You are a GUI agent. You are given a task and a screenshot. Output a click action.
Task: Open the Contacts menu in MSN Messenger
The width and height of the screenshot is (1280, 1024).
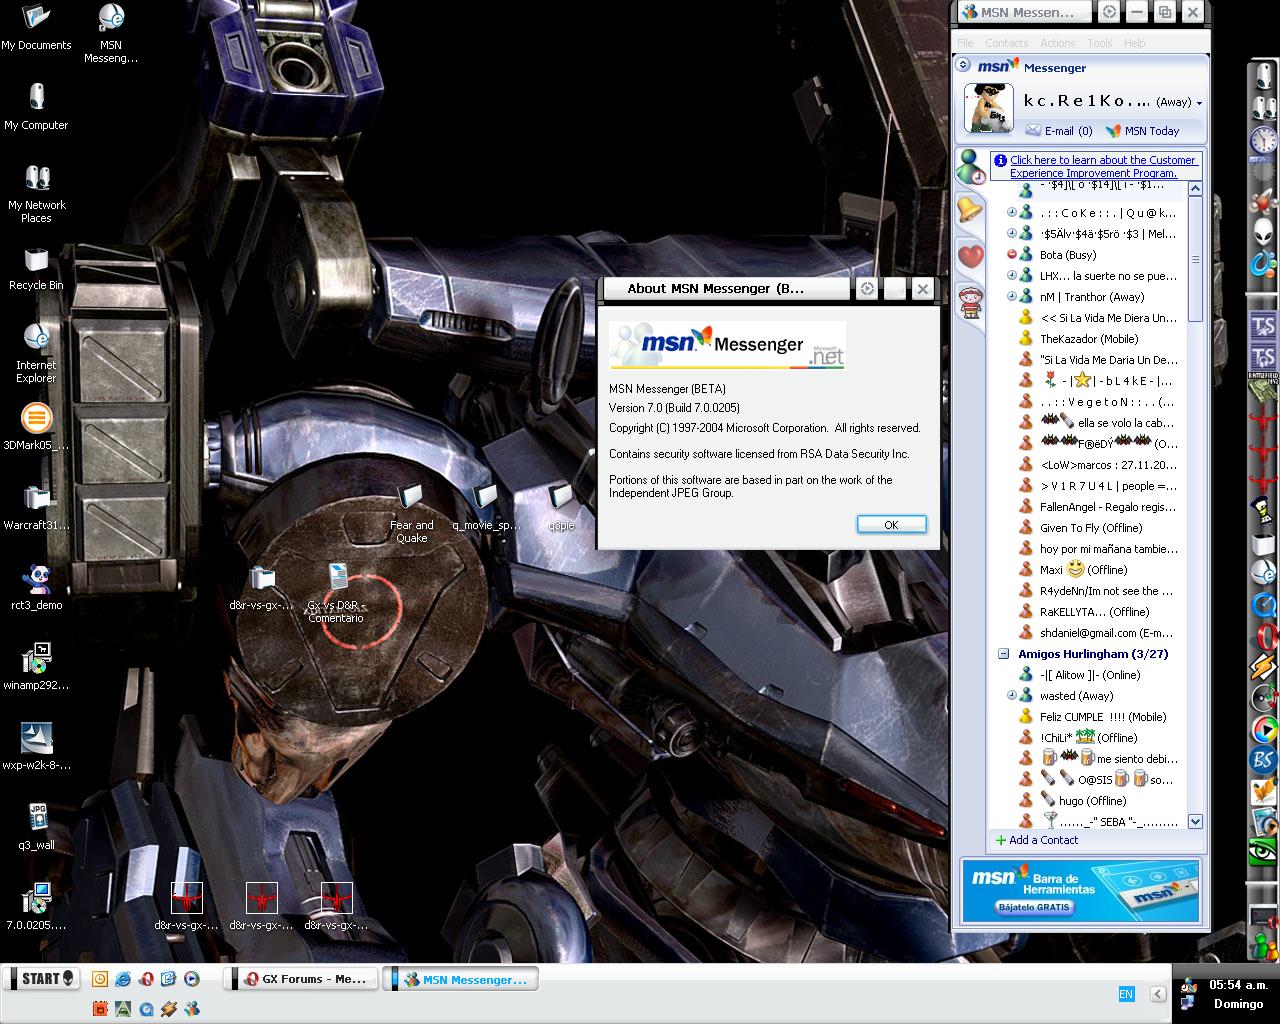click(1006, 43)
